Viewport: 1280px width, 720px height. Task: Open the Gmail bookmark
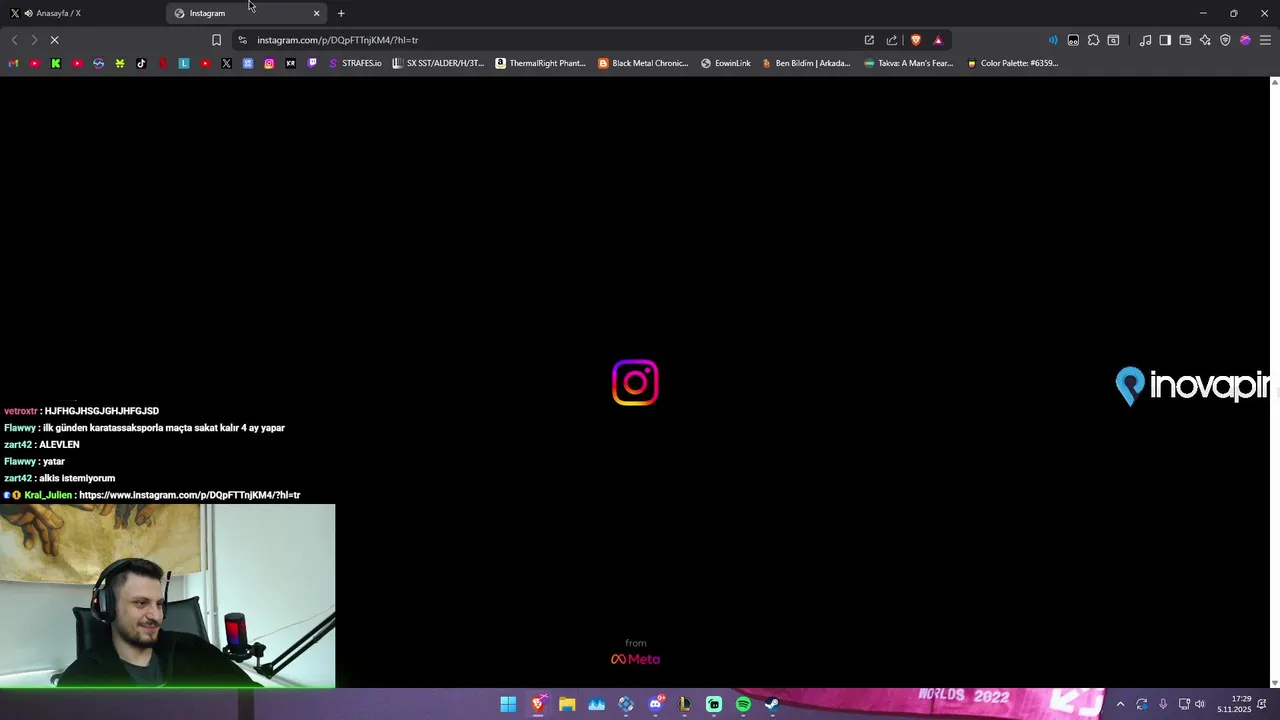point(13,63)
